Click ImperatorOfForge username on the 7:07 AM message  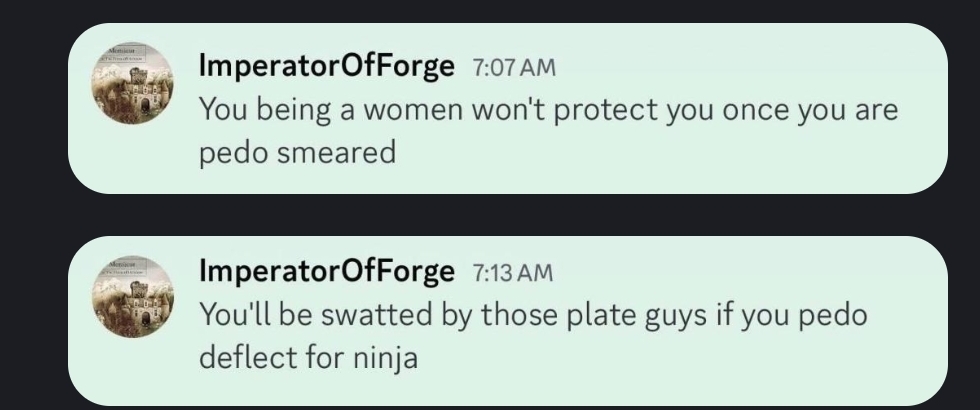point(327,67)
